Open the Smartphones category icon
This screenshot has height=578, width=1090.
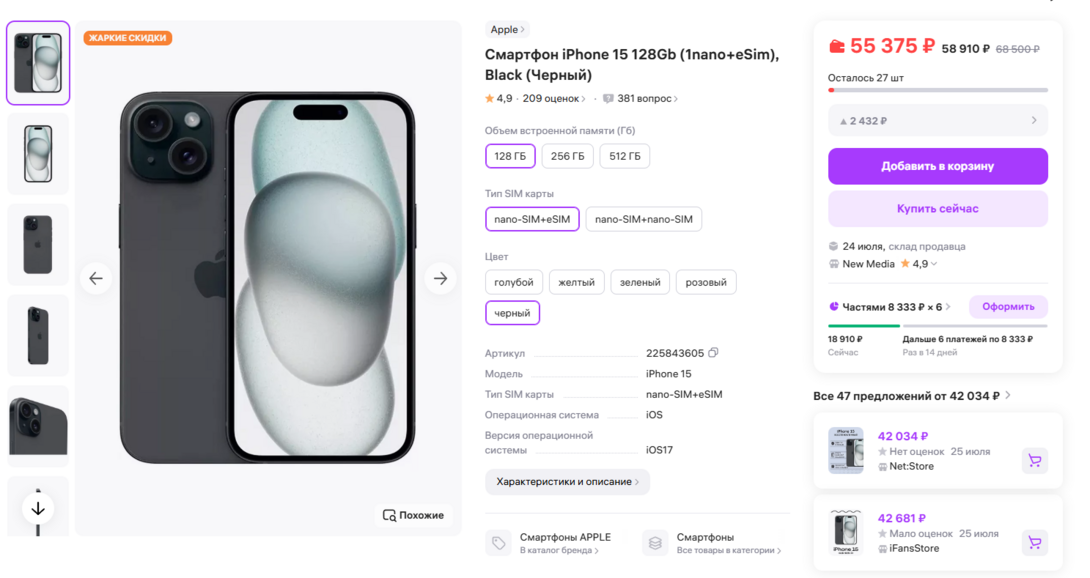(x=655, y=543)
